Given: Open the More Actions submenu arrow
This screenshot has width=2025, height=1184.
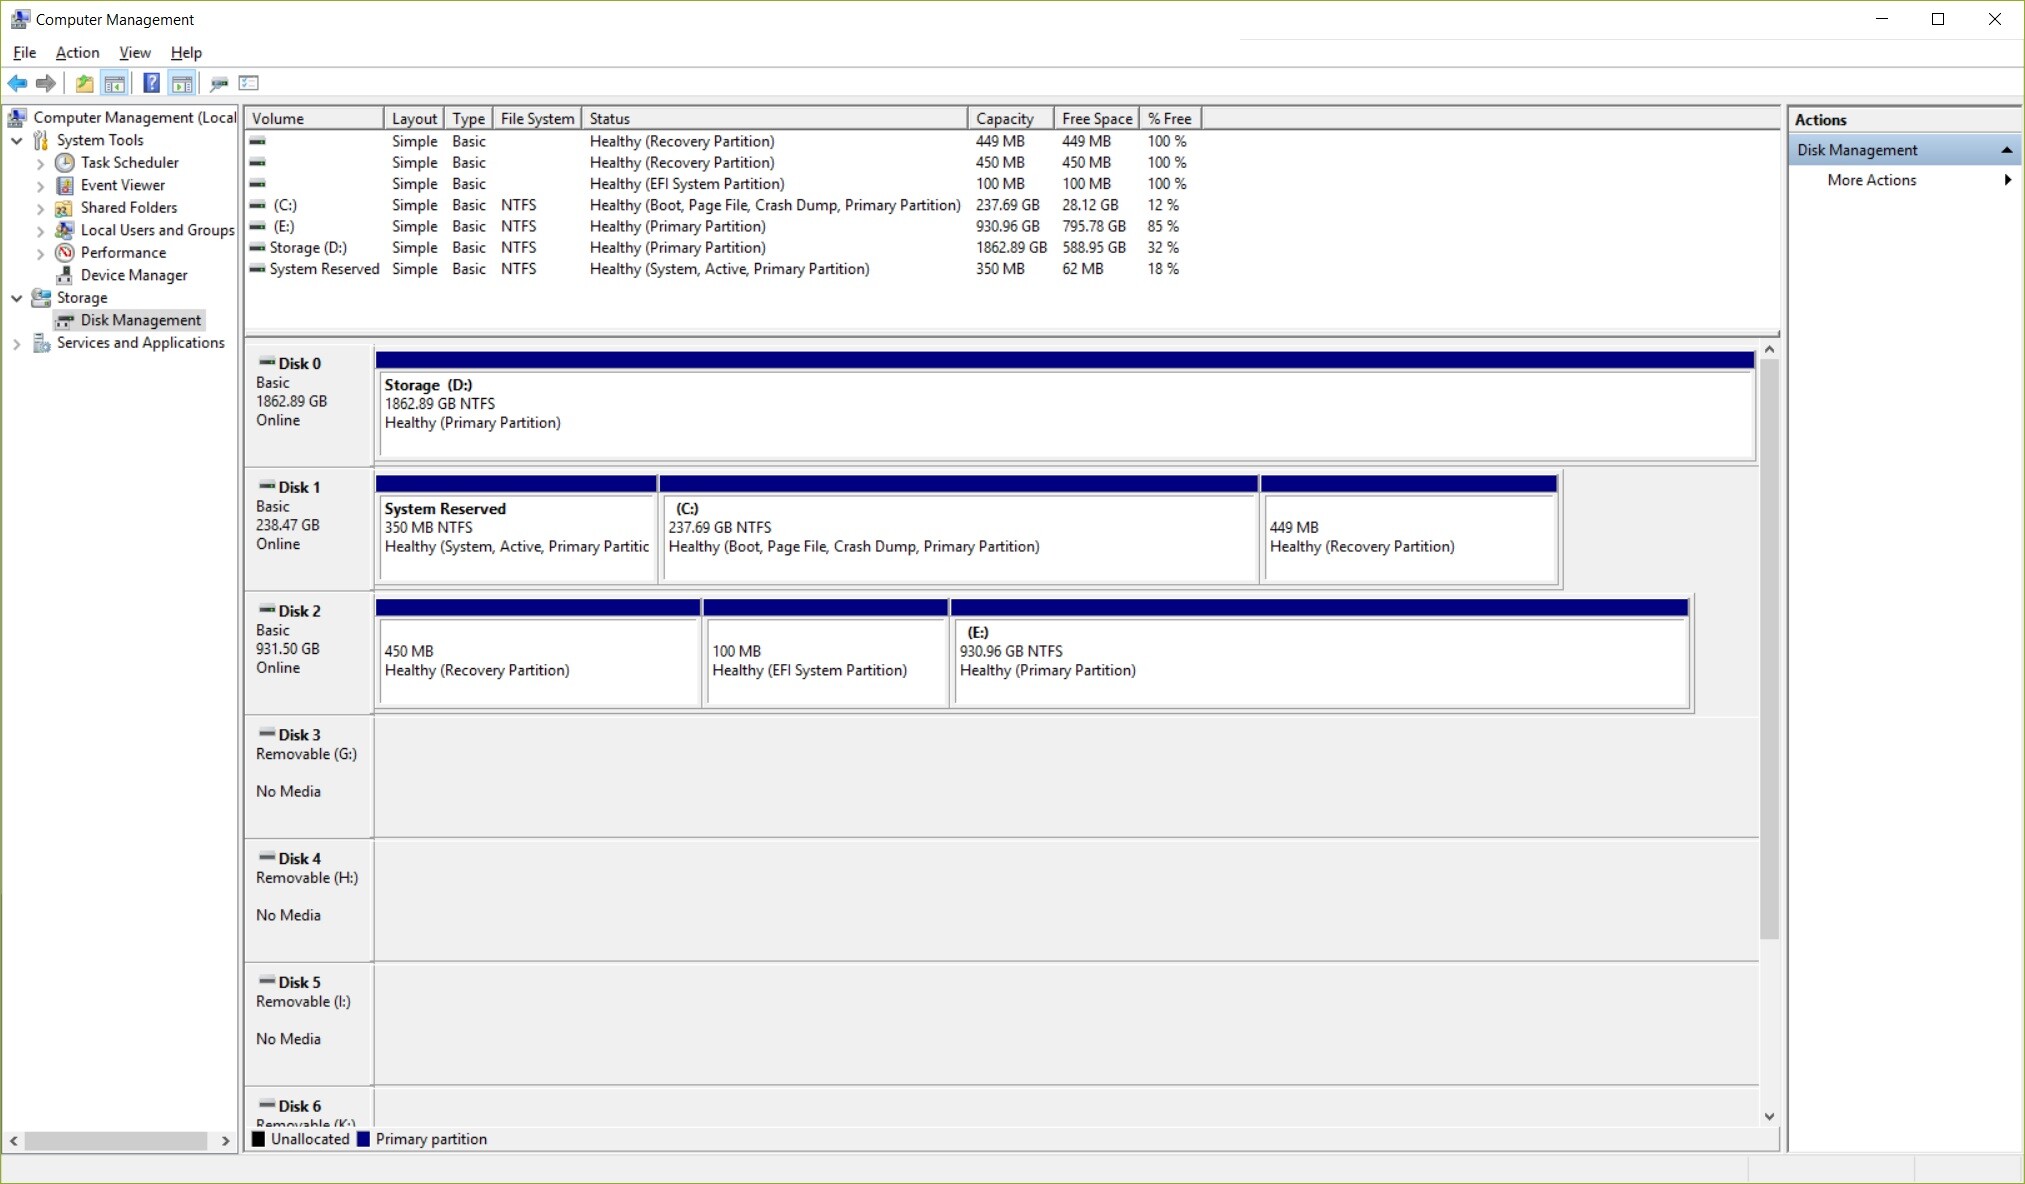Looking at the screenshot, I should coord(2007,180).
